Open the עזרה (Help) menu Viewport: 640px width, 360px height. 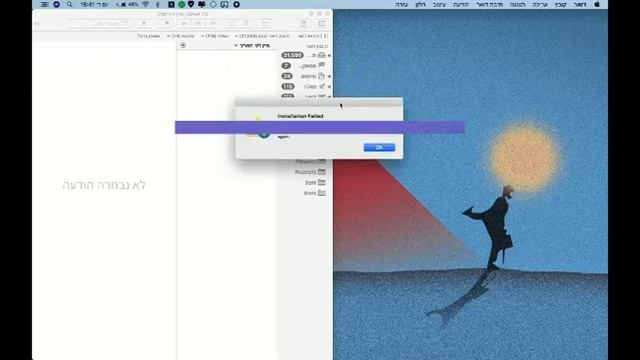point(402,4)
